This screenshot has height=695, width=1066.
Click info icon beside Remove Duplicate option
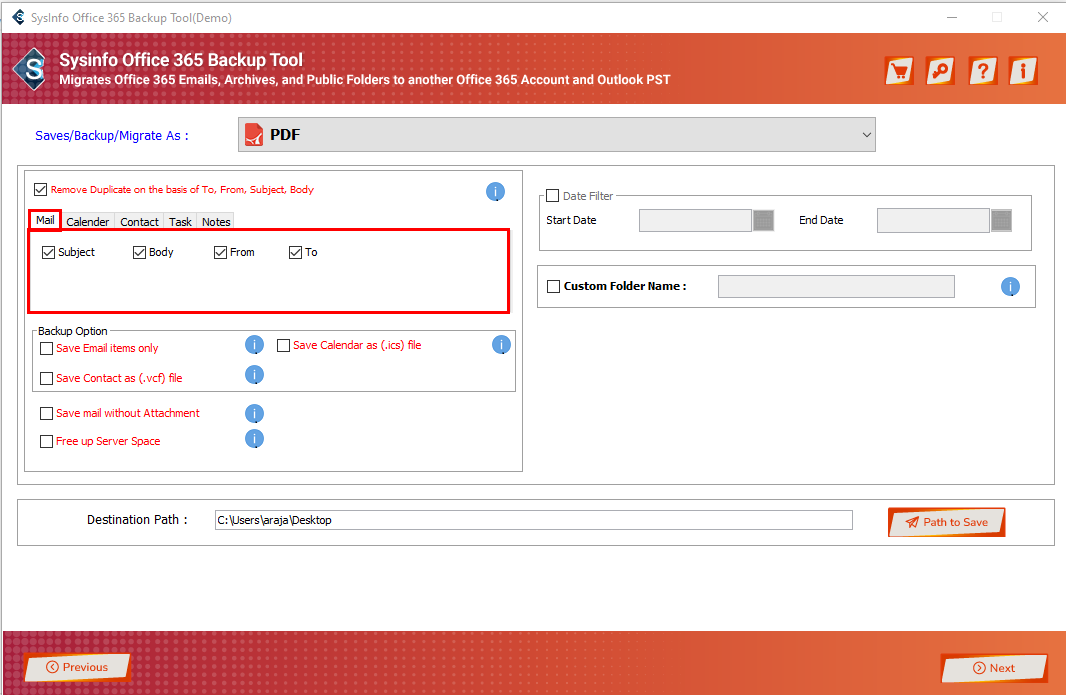pyautogui.click(x=496, y=192)
